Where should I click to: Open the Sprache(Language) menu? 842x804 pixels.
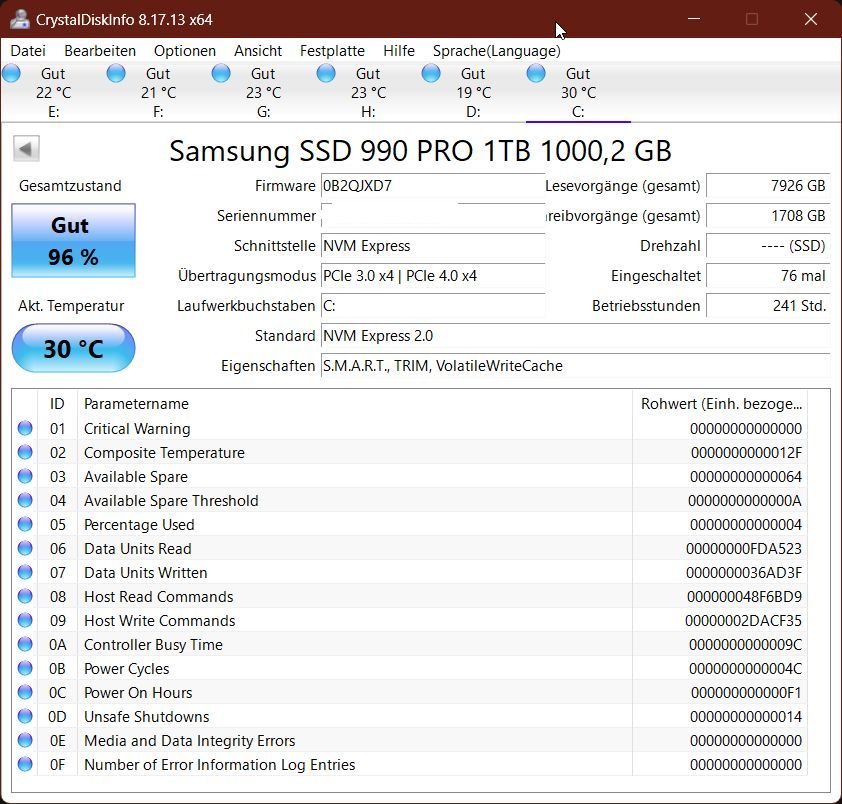pyautogui.click(x=496, y=50)
